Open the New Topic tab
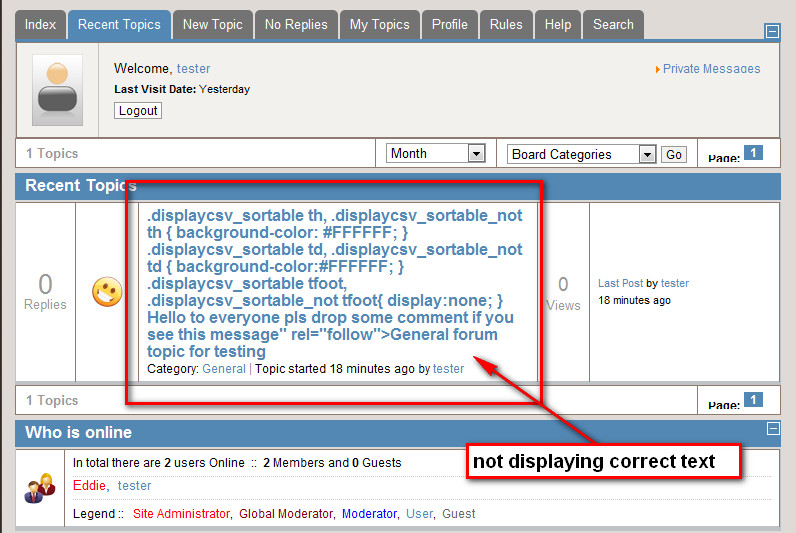Screen dimensions: 796x533 (x=212, y=25)
